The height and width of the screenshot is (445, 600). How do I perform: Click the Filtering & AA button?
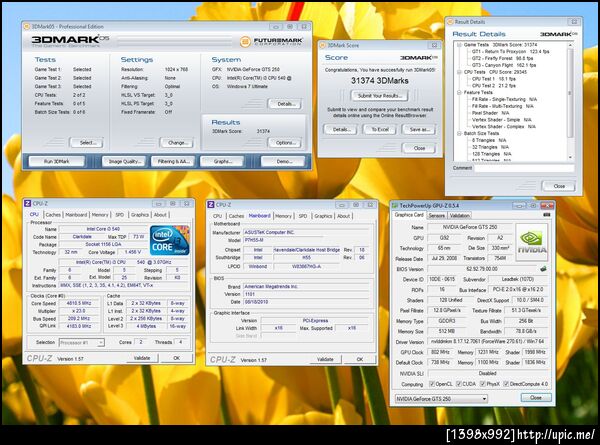pyautogui.click(x=173, y=161)
